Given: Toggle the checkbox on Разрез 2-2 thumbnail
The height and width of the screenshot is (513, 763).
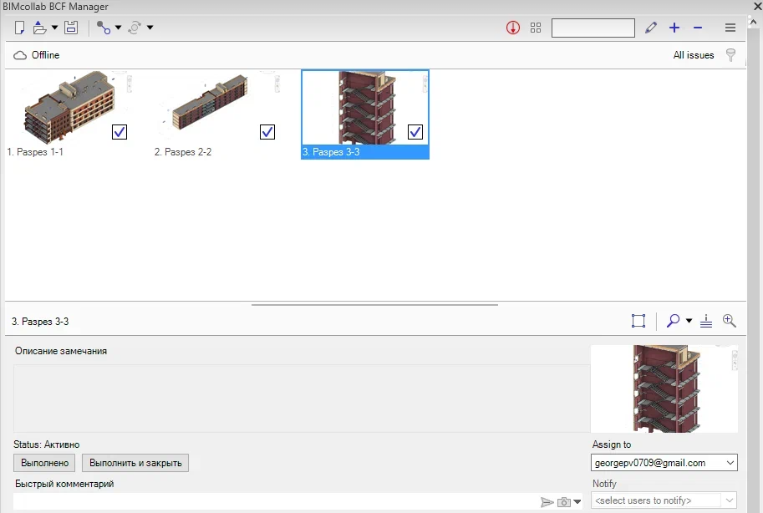Looking at the screenshot, I should (x=267, y=132).
